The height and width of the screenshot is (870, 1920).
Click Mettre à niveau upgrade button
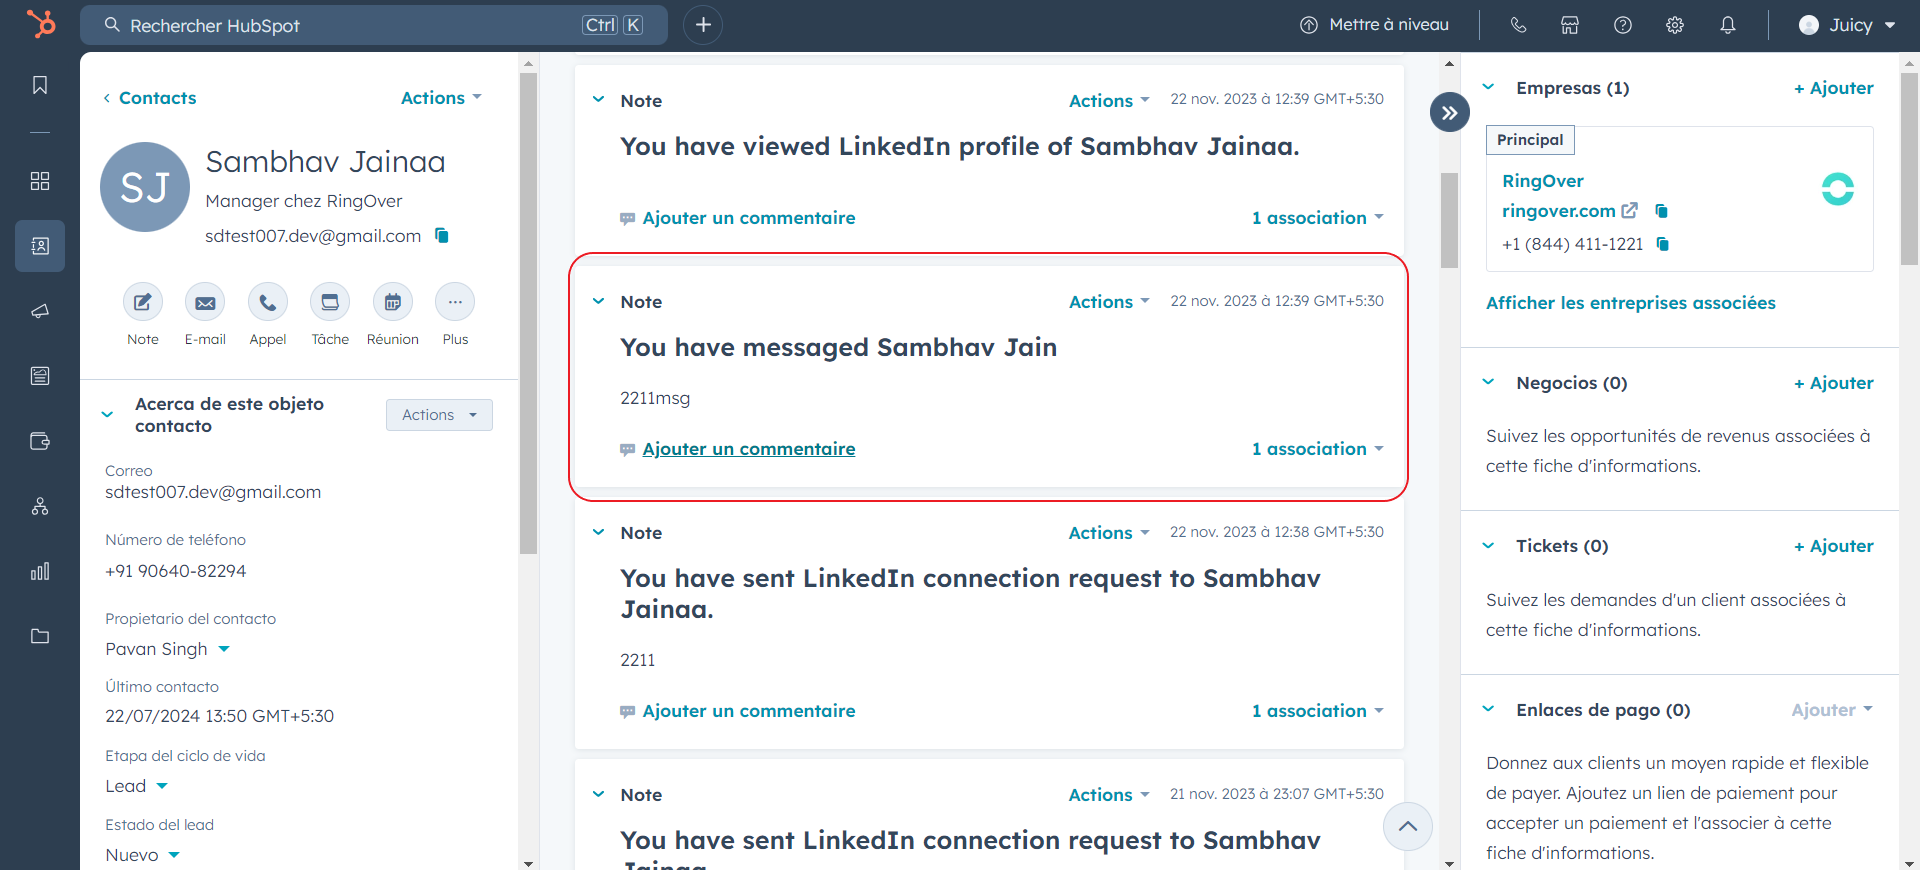pyautogui.click(x=1374, y=25)
